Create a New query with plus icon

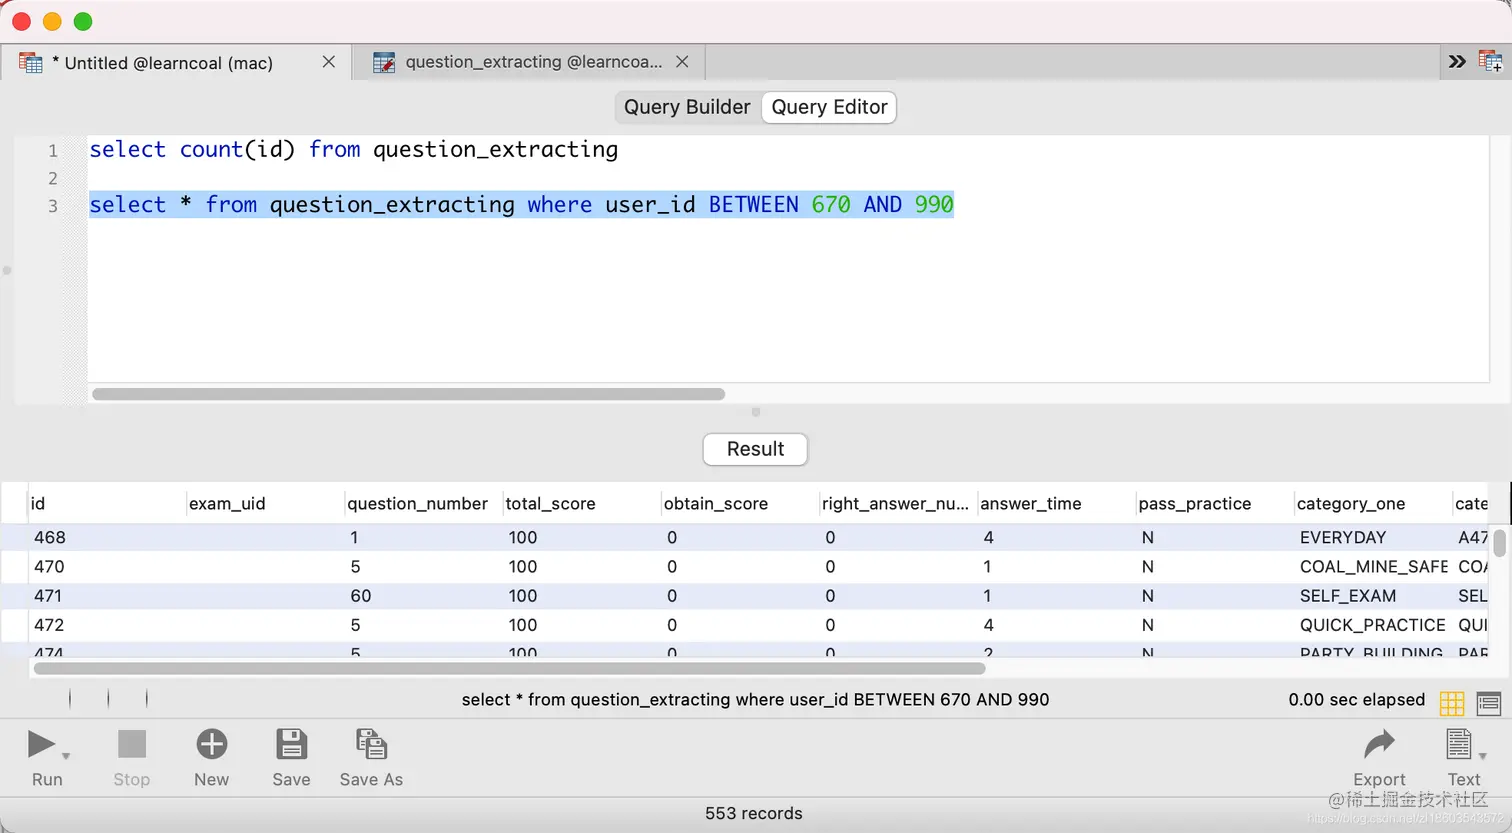tap(212, 745)
